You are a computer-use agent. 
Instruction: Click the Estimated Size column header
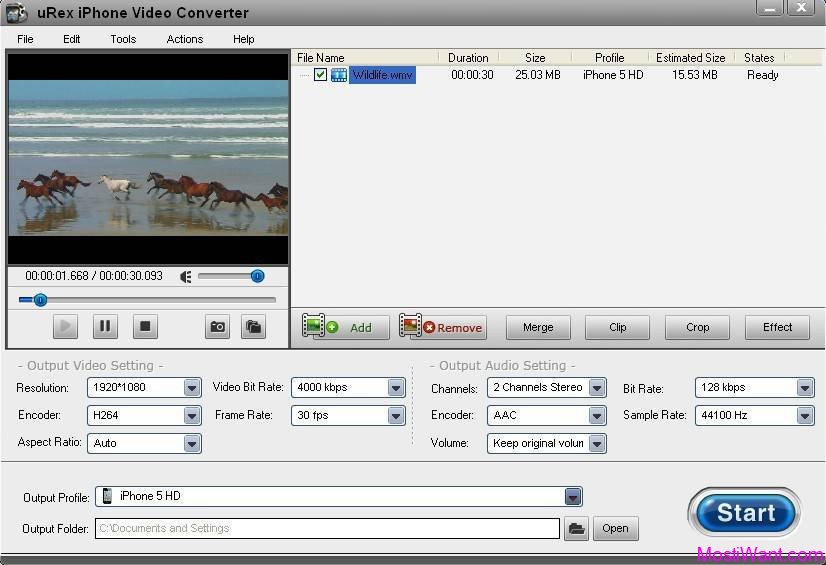click(691, 57)
